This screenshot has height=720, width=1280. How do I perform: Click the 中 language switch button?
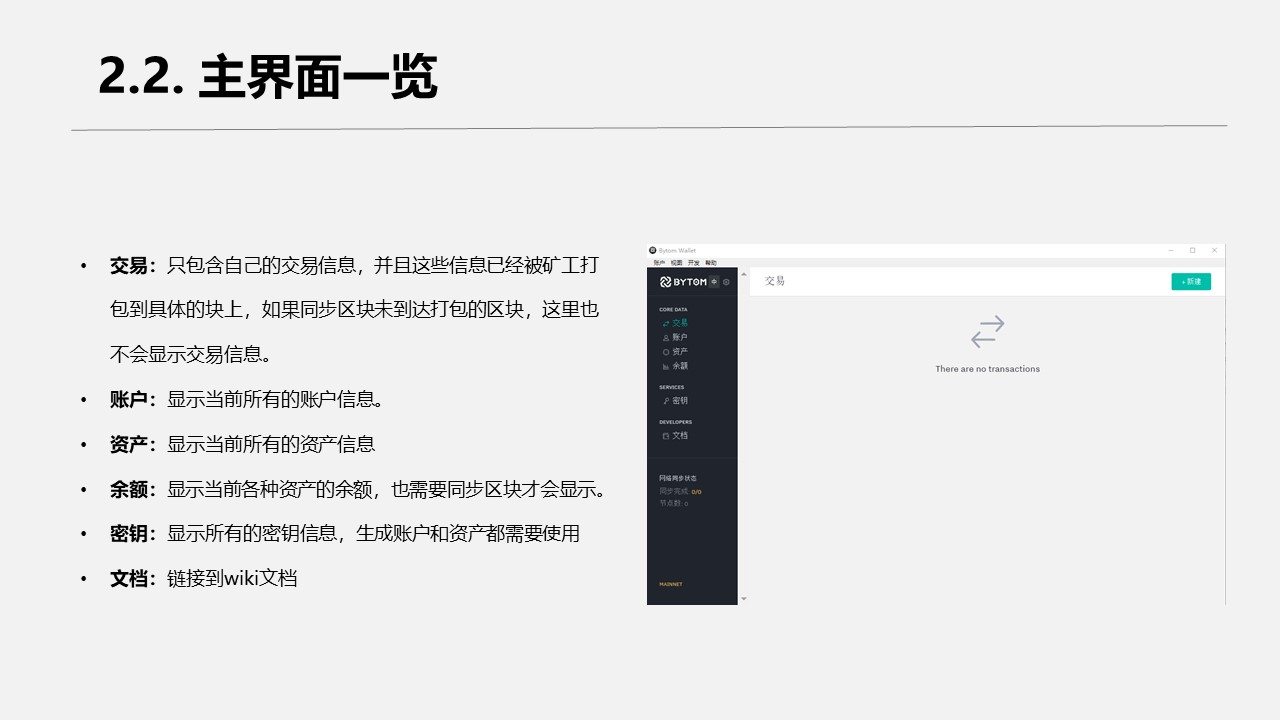click(x=714, y=282)
